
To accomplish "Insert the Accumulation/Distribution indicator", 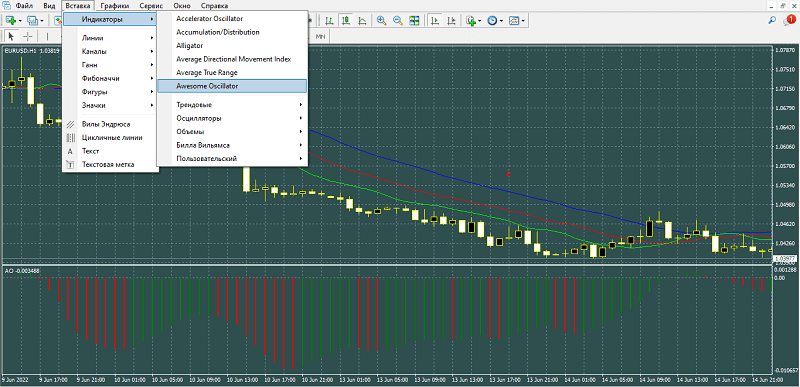I will click(x=232, y=32).
